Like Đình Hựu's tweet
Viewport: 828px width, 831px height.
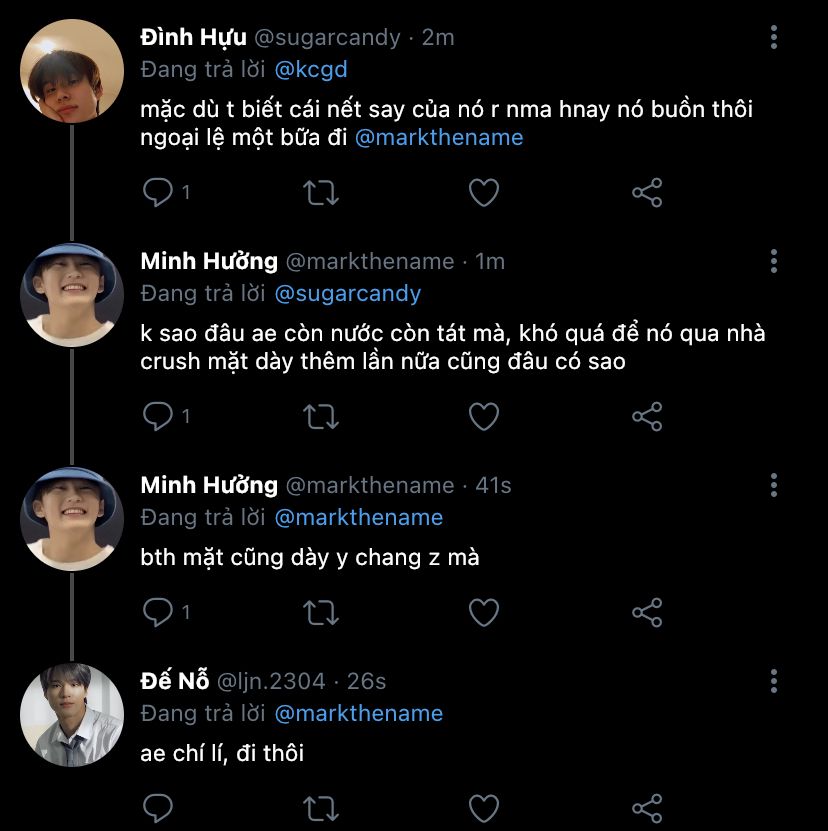click(x=484, y=192)
